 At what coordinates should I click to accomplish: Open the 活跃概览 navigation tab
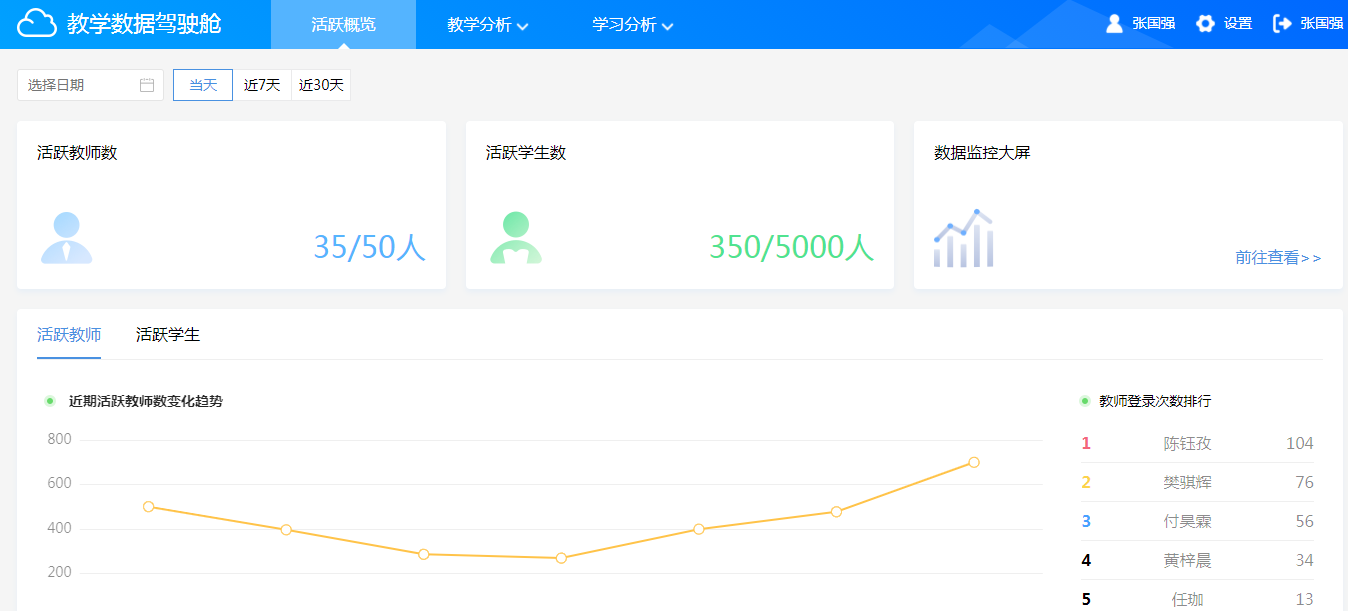[x=343, y=25]
